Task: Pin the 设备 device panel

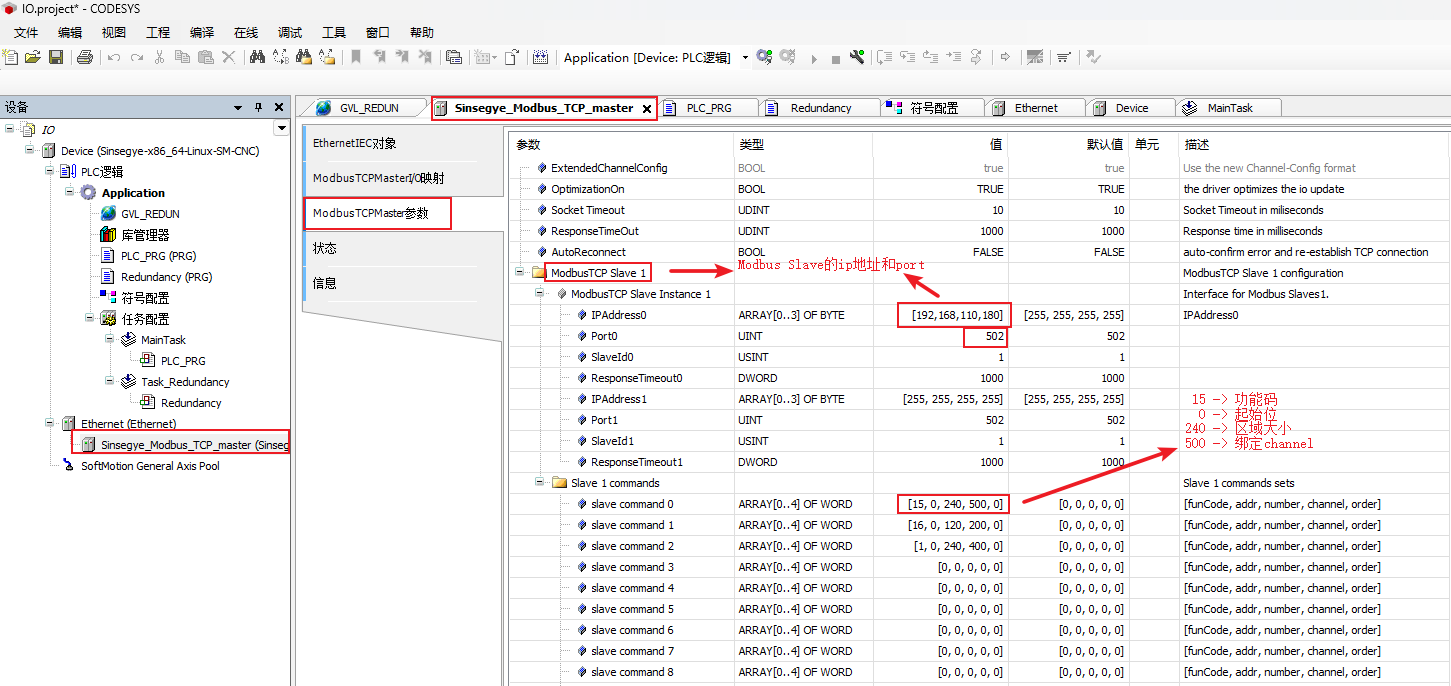Action: [258, 107]
